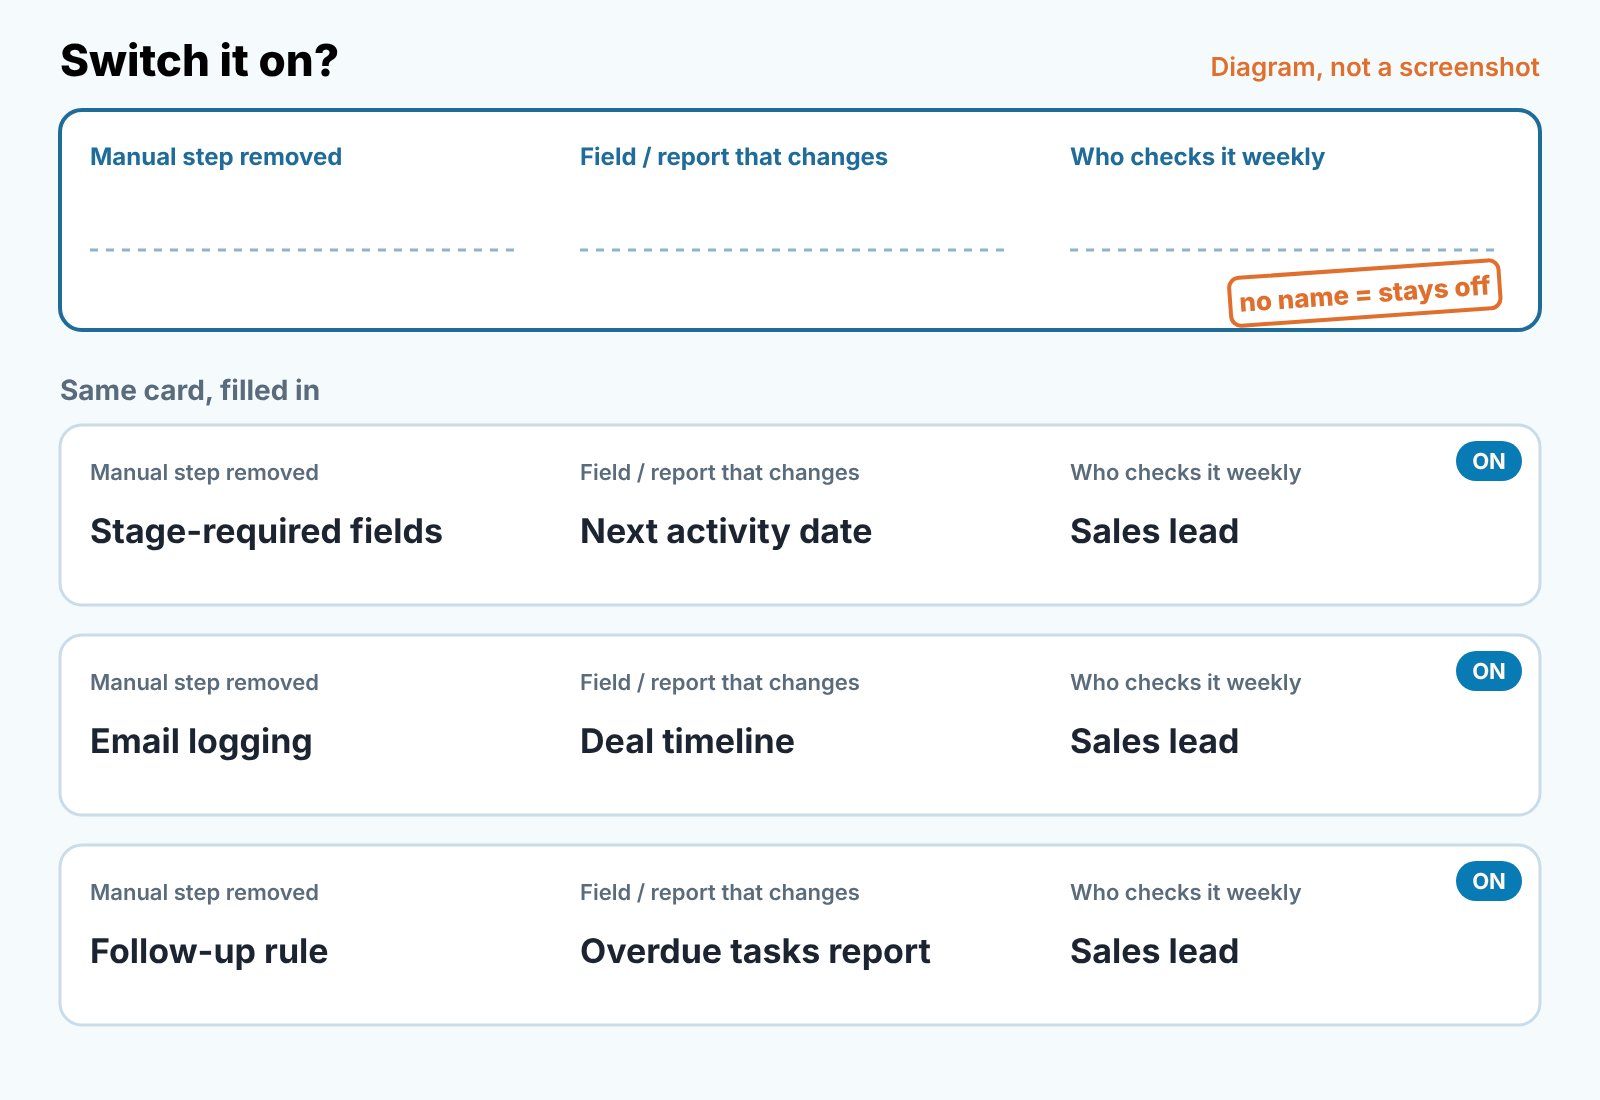Image resolution: width=1600 pixels, height=1100 pixels.
Task: Select the 'Next activity date' value
Action: 726,531
